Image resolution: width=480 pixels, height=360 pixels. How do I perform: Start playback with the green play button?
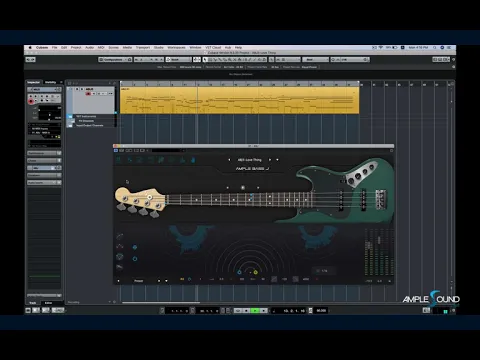[255, 311]
